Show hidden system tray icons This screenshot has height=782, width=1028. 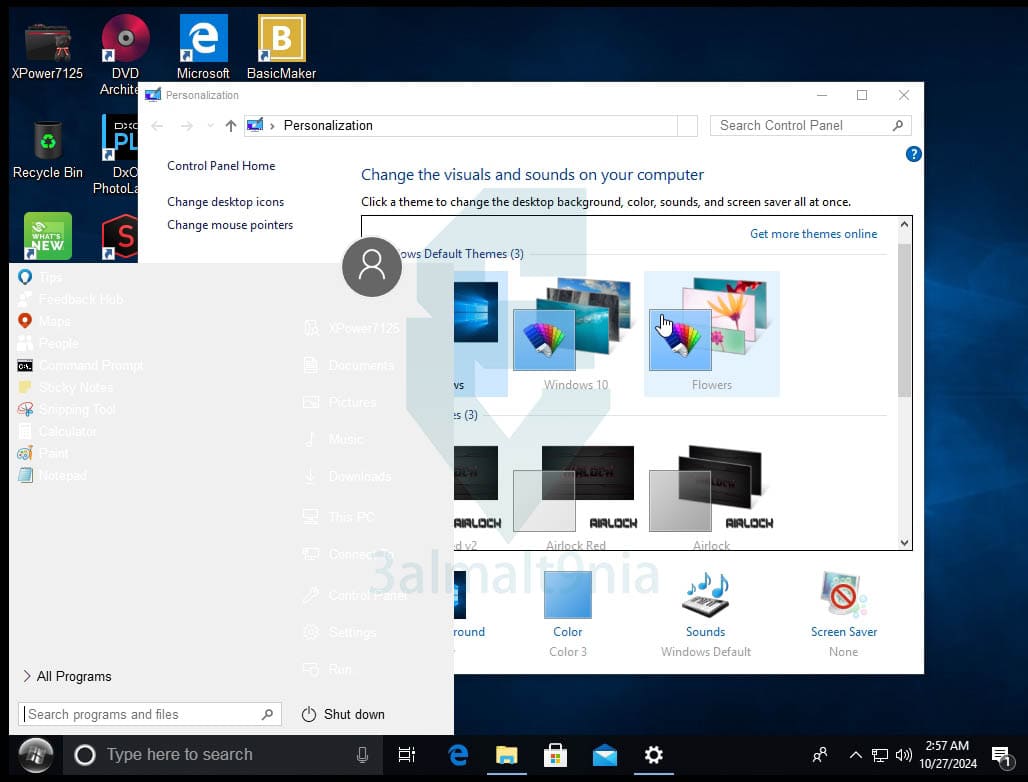tap(856, 755)
